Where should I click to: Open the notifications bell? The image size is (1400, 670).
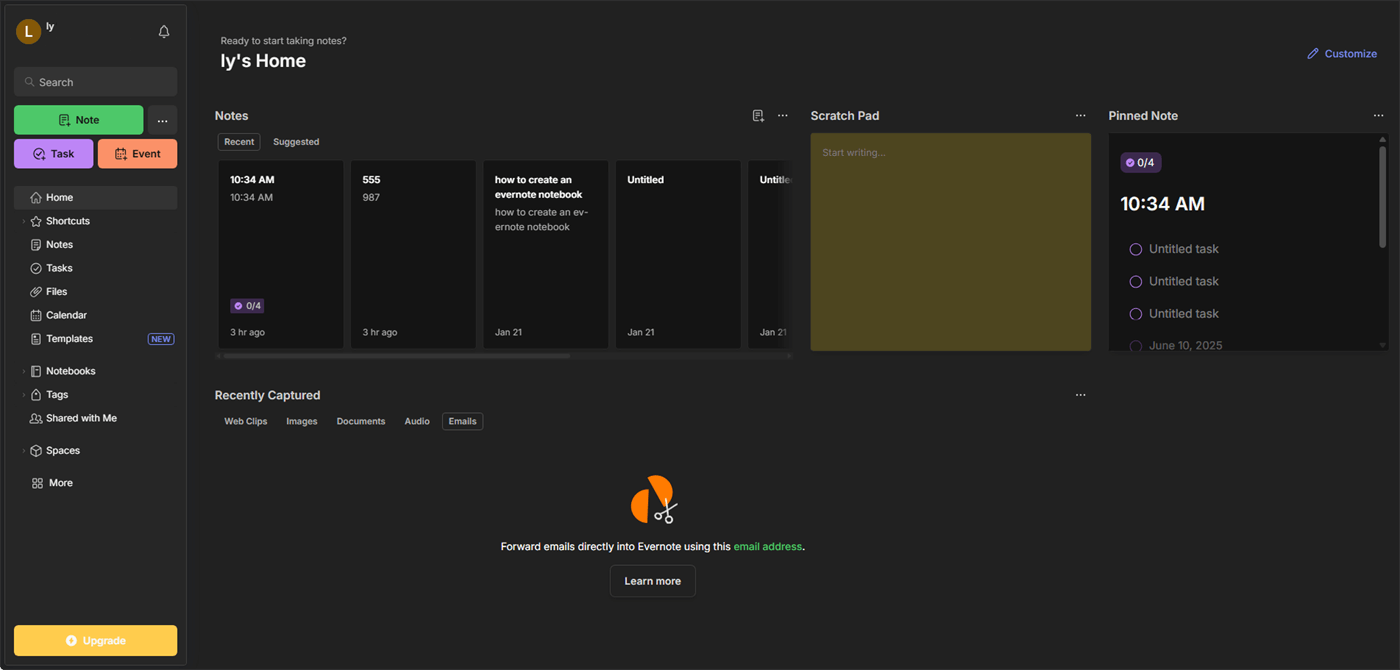164,32
